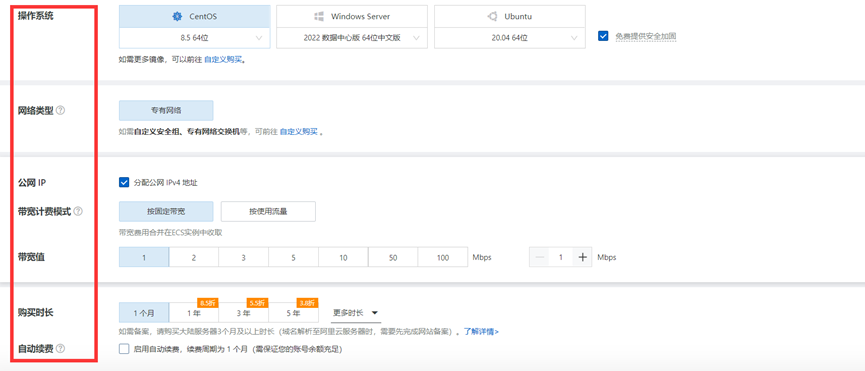
Task: Choose bandwidth value 5 Mbps
Action: pos(293,257)
